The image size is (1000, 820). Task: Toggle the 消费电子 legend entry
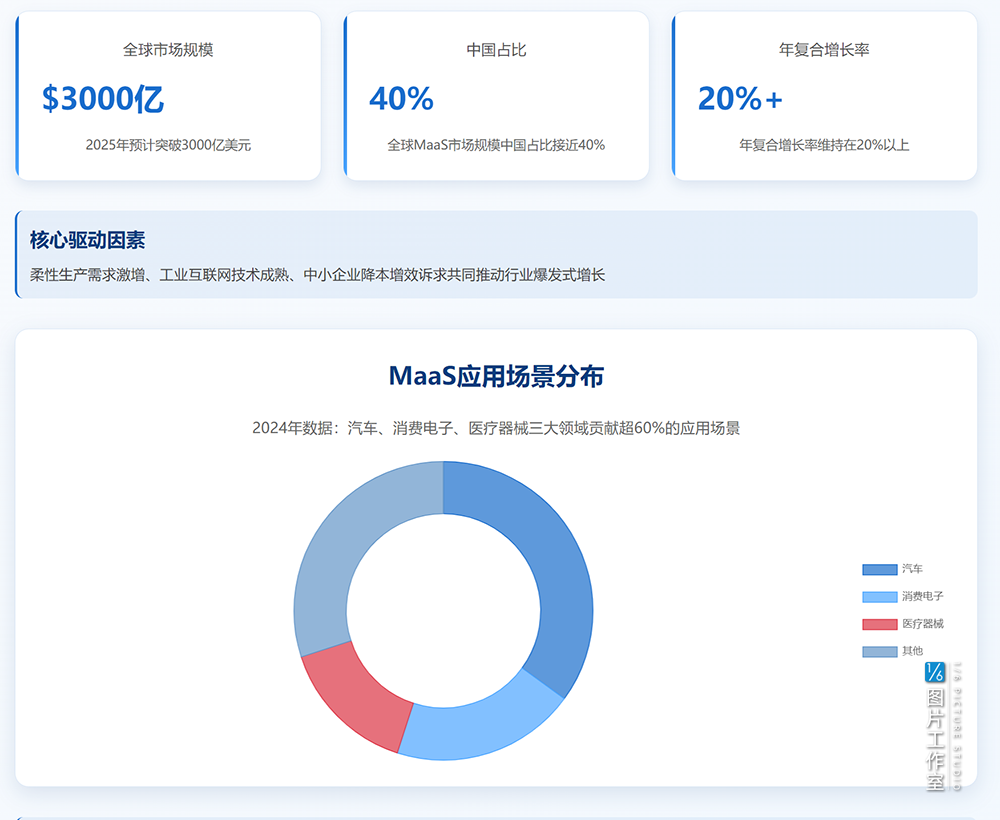click(x=922, y=596)
